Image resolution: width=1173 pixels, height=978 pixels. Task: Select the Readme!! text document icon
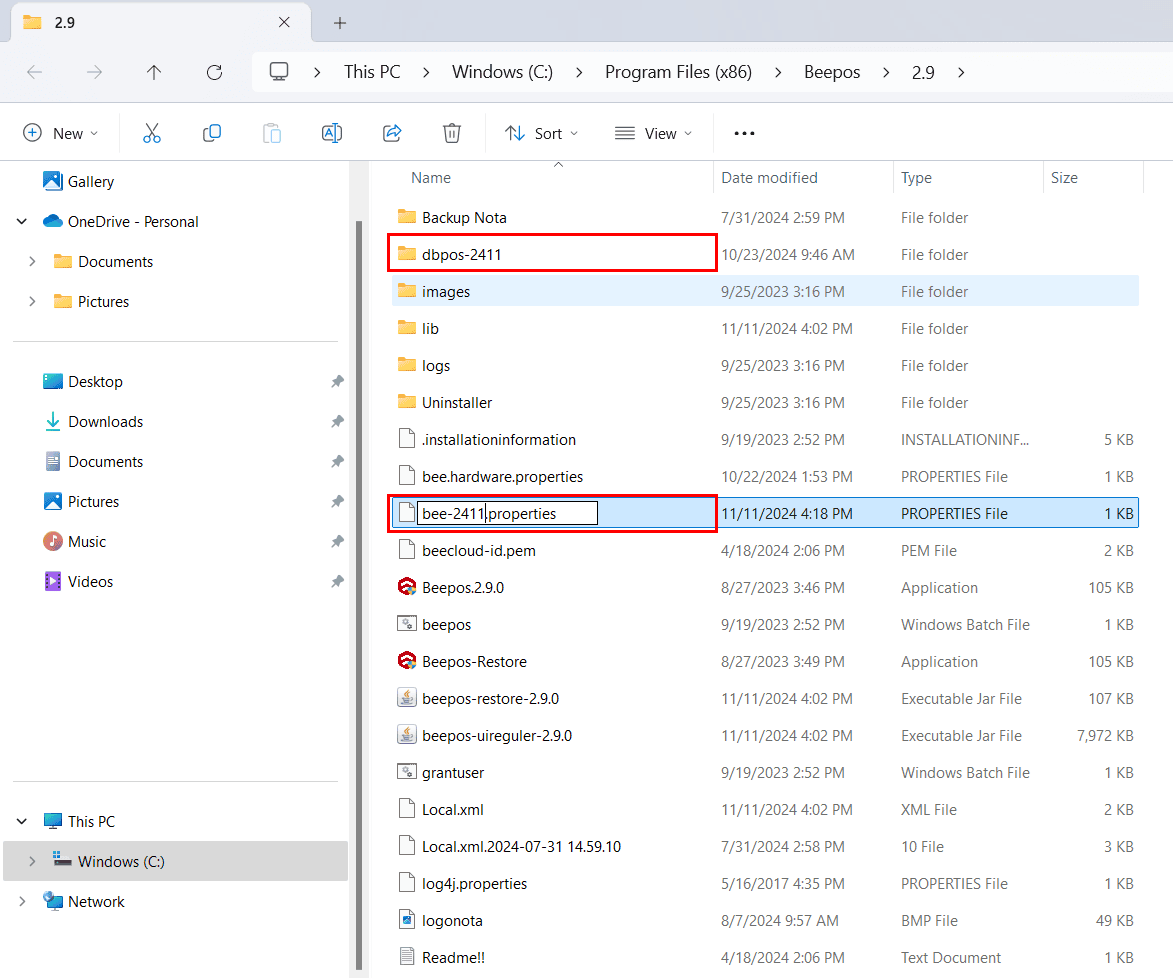(407, 957)
